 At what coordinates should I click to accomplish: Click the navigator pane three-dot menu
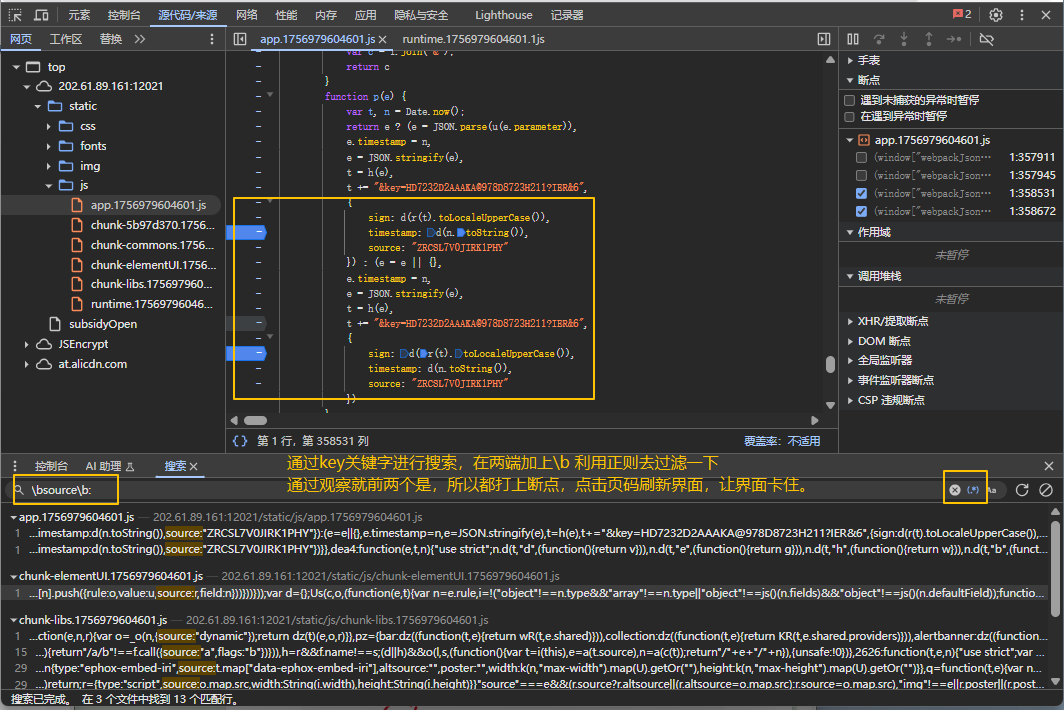pyautogui.click(x=212, y=39)
